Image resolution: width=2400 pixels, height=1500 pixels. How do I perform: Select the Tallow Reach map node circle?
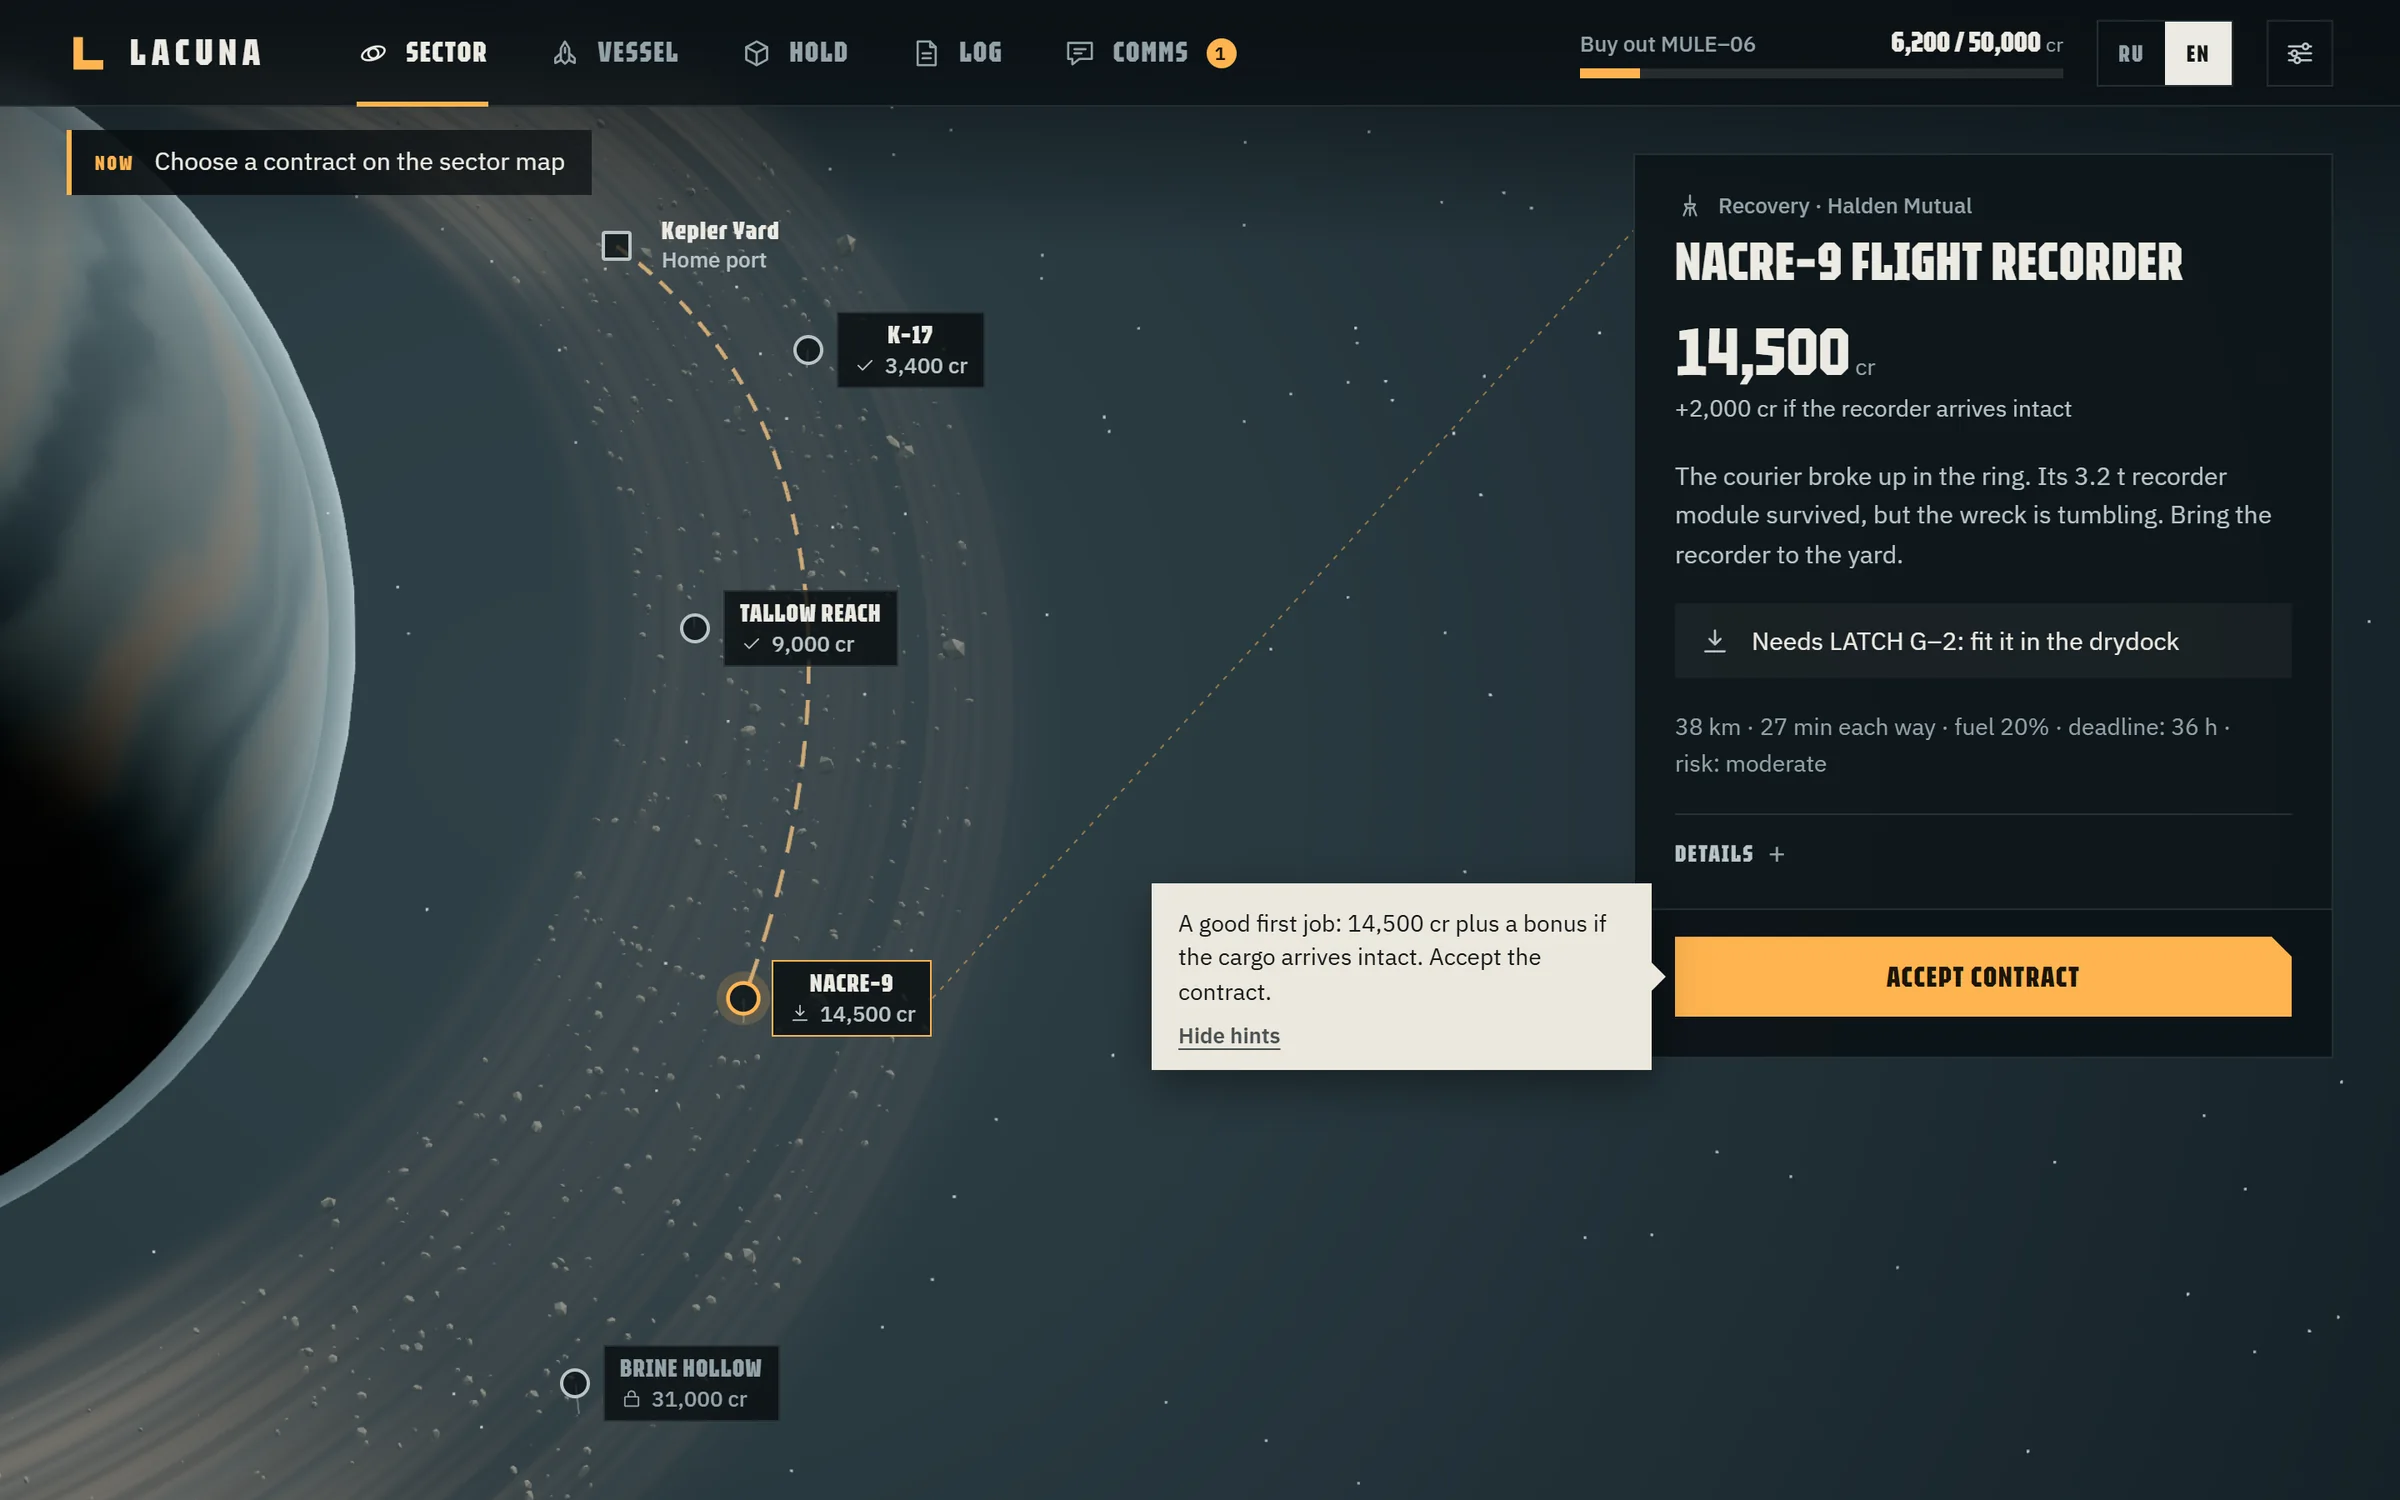coord(694,628)
